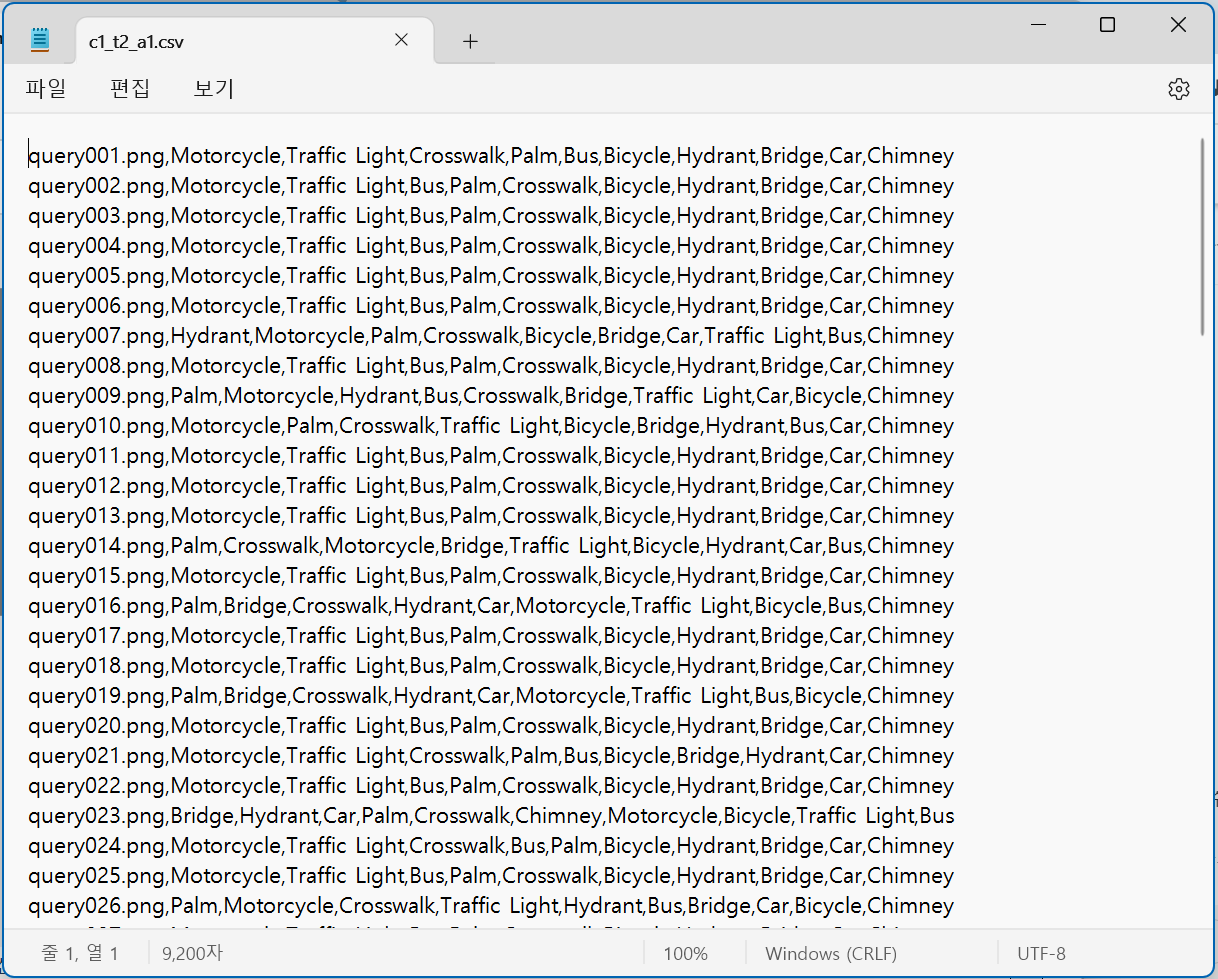Click the Notepad app icon in title bar
Screen dimensions: 1218x979
pyautogui.click(x=40, y=40)
